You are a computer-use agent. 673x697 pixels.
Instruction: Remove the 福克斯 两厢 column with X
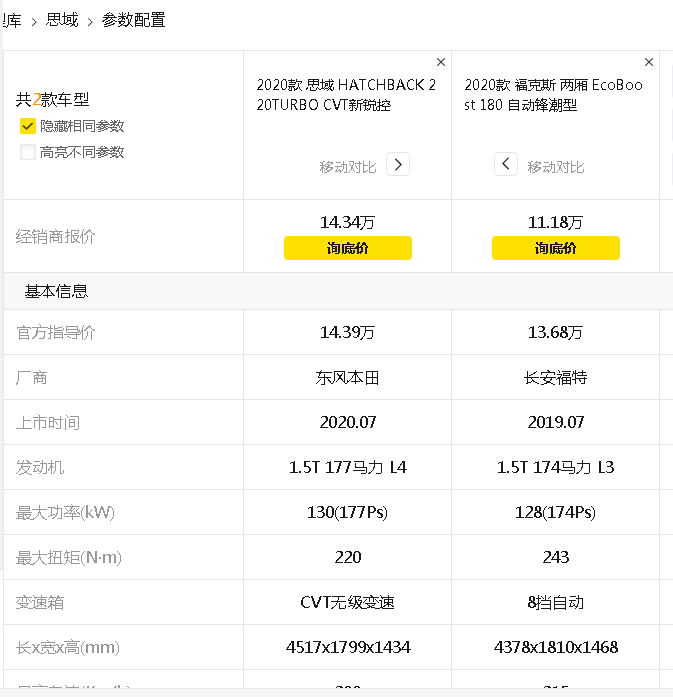coord(649,62)
